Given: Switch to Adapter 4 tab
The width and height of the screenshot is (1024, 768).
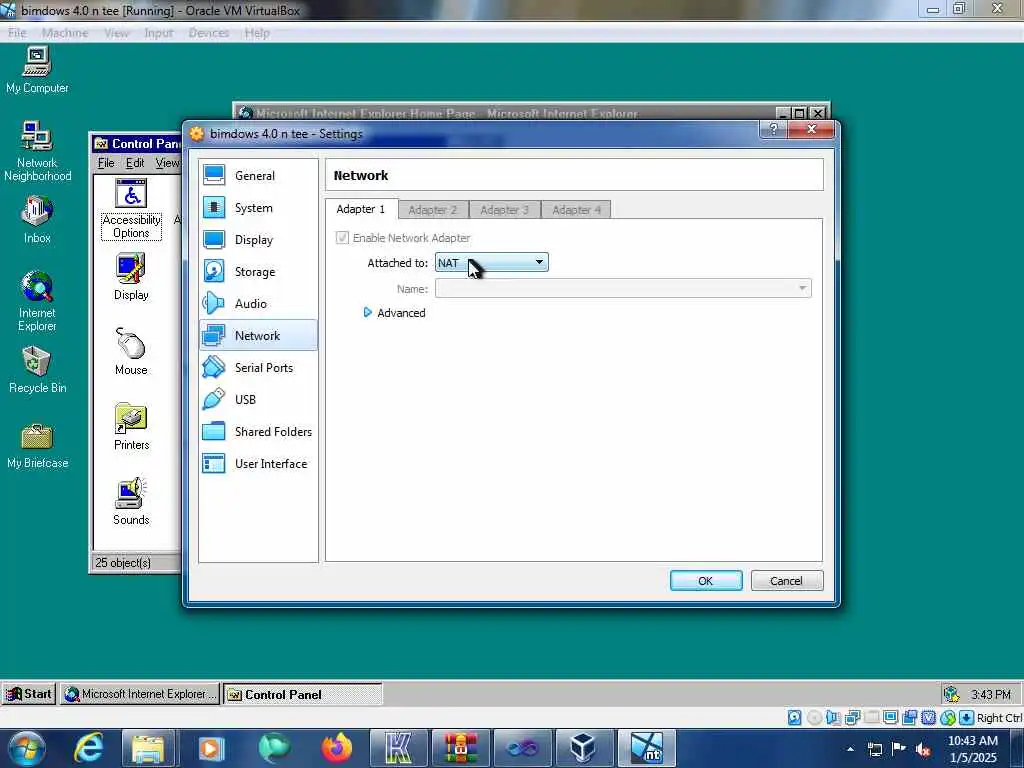Looking at the screenshot, I should (576, 210).
